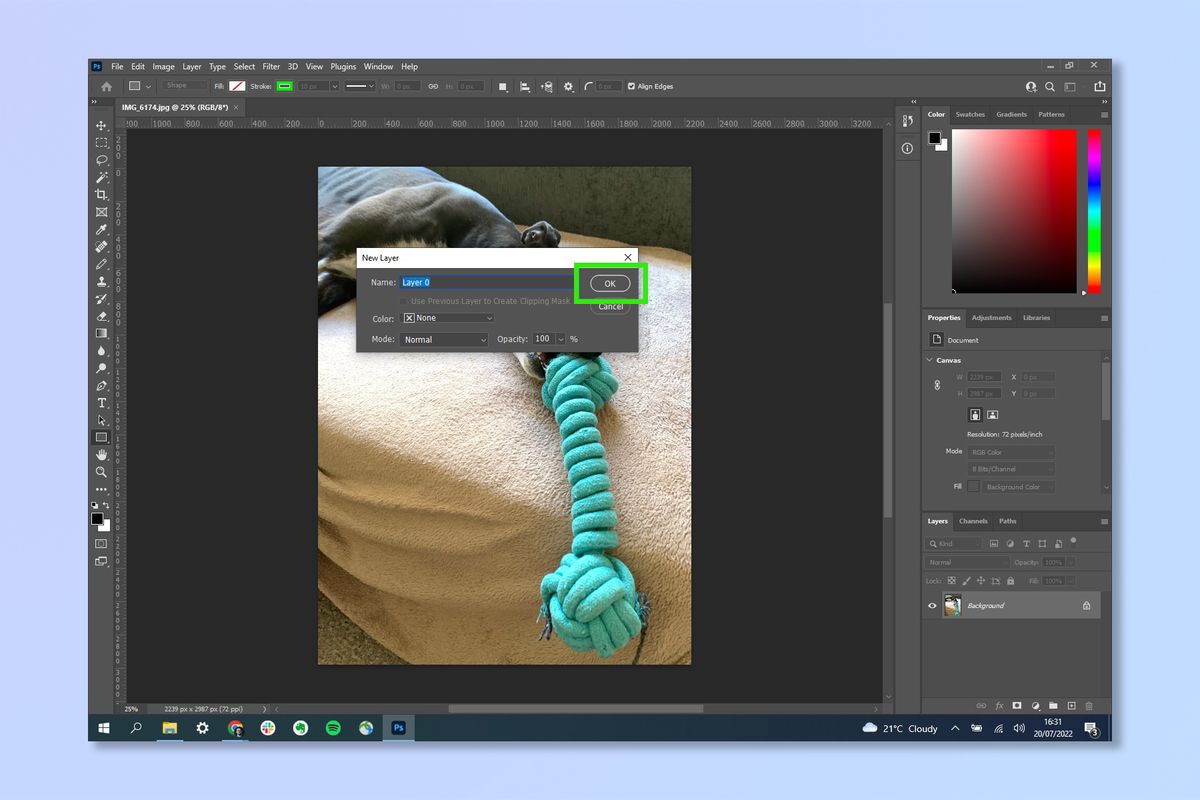Open the Create New Layer icon

coord(1071,705)
